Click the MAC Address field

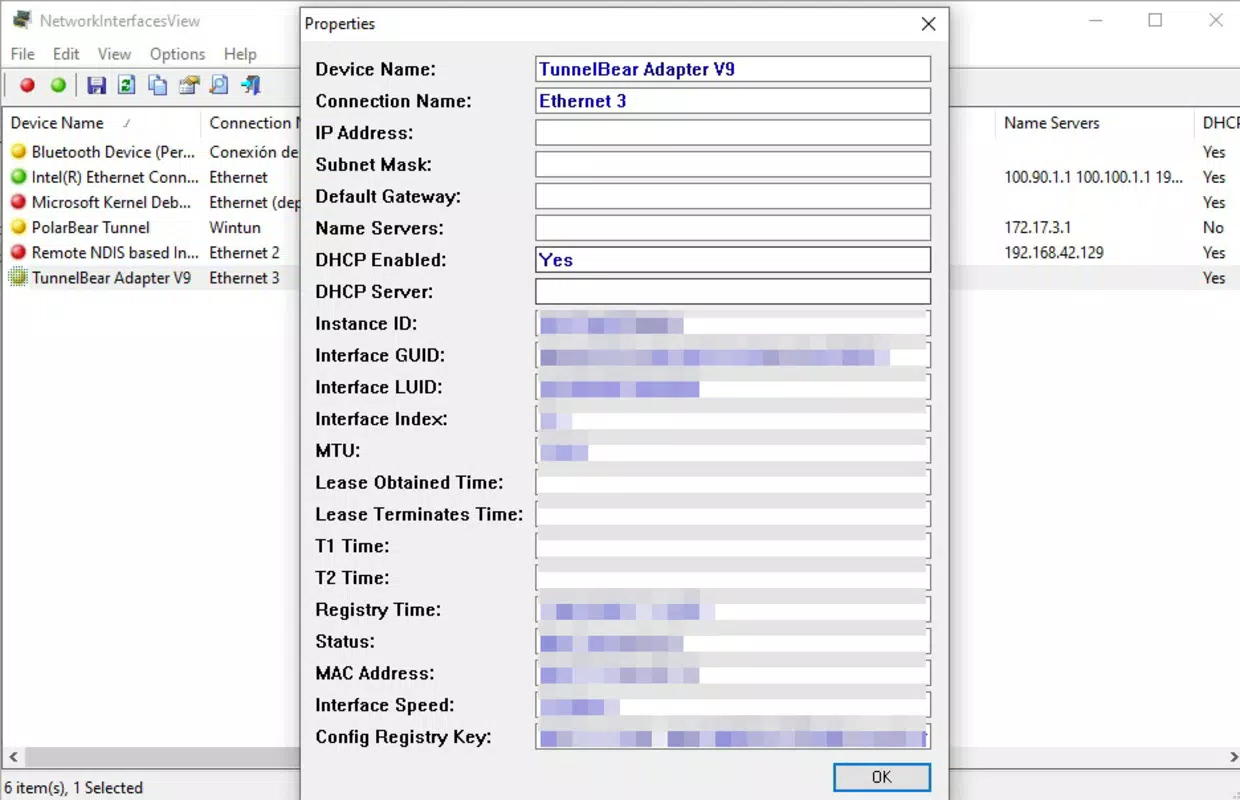(733, 673)
